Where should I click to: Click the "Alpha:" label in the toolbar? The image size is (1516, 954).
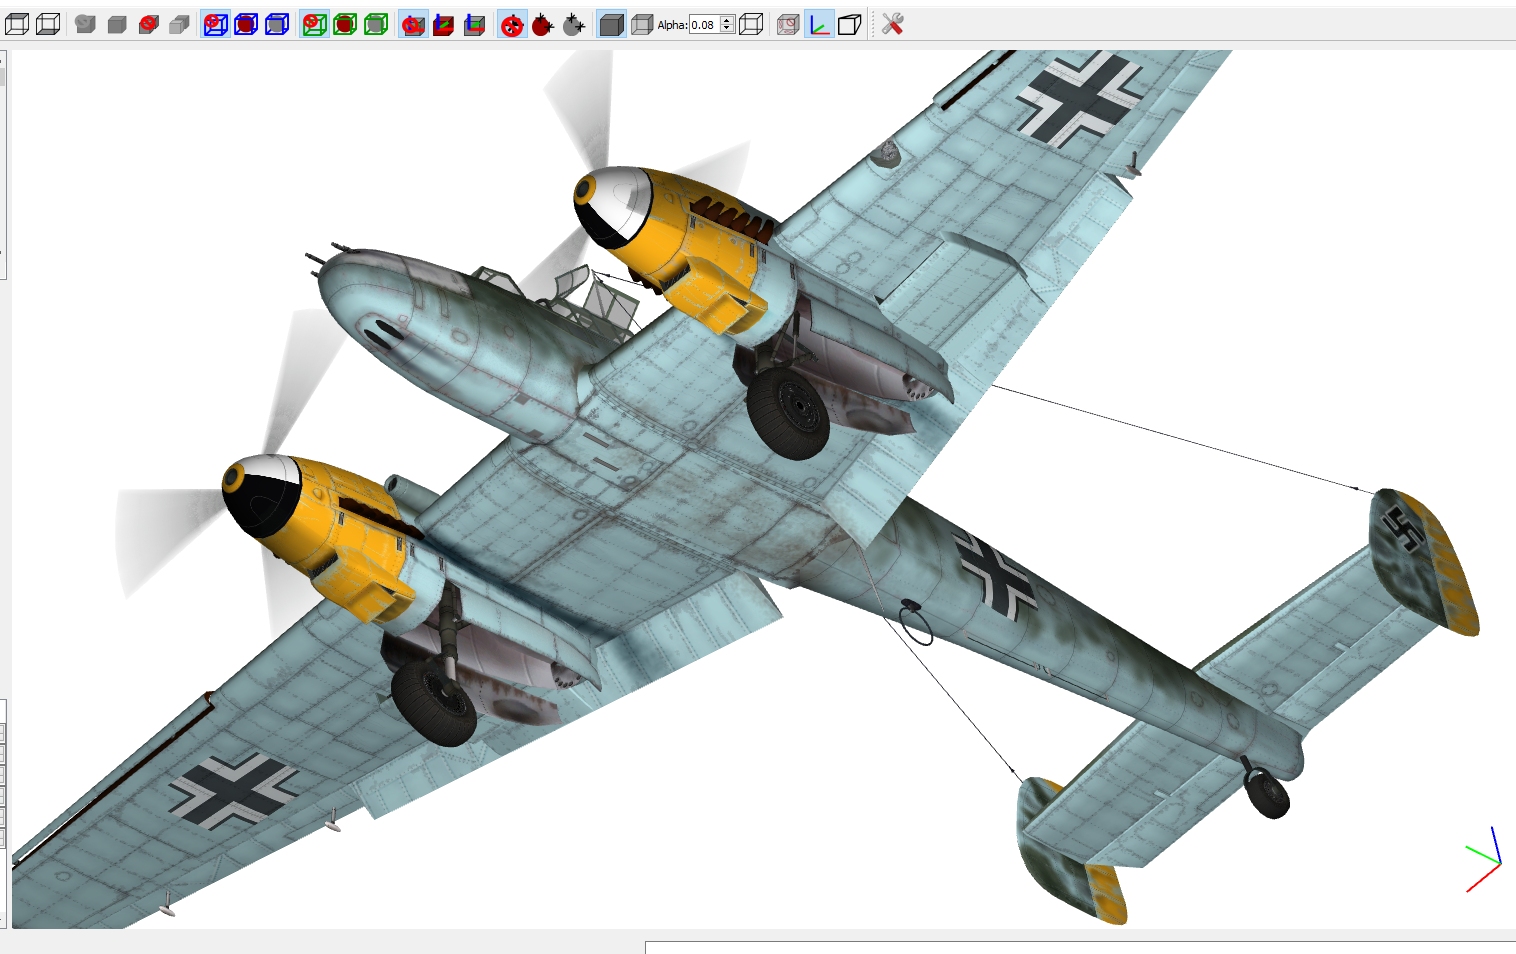click(672, 25)
